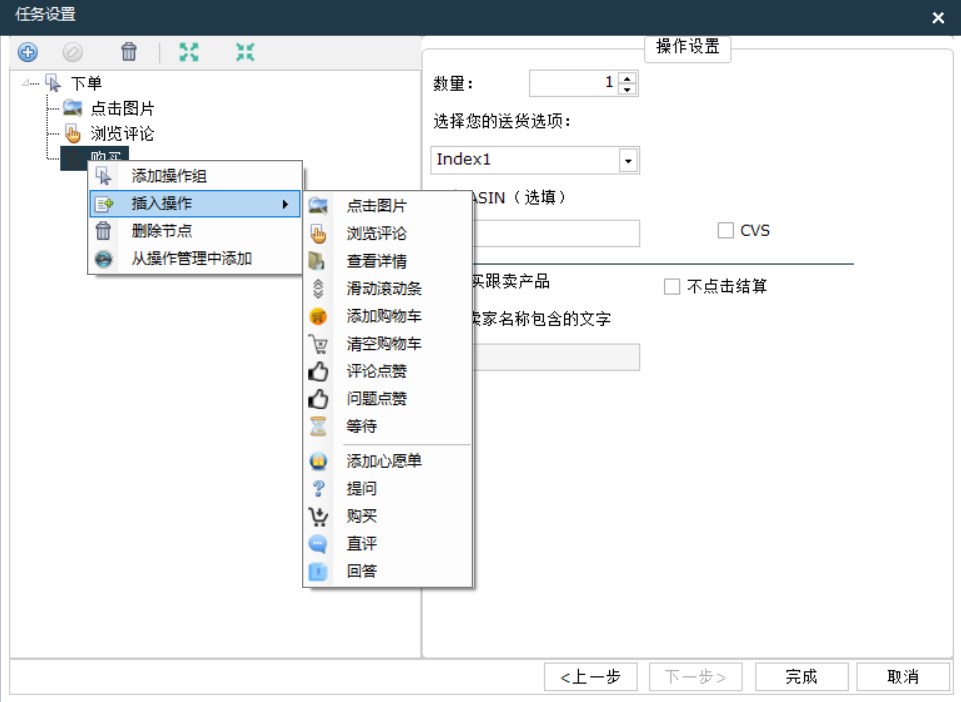Click the cart icon beside 清空购物车

(x=318, y=344)
